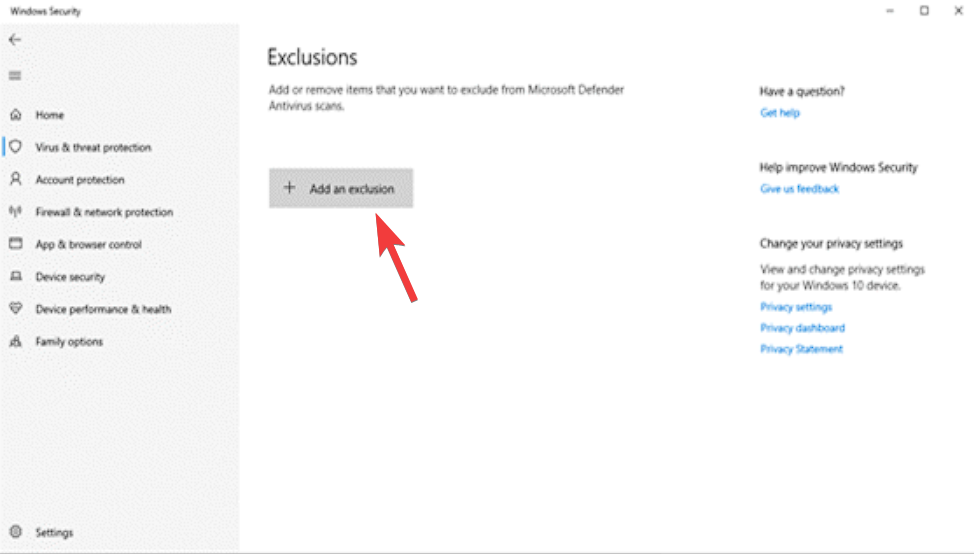Maximize the Windows Security window
This screenshot has height=554, width=974.
(924, 11)
